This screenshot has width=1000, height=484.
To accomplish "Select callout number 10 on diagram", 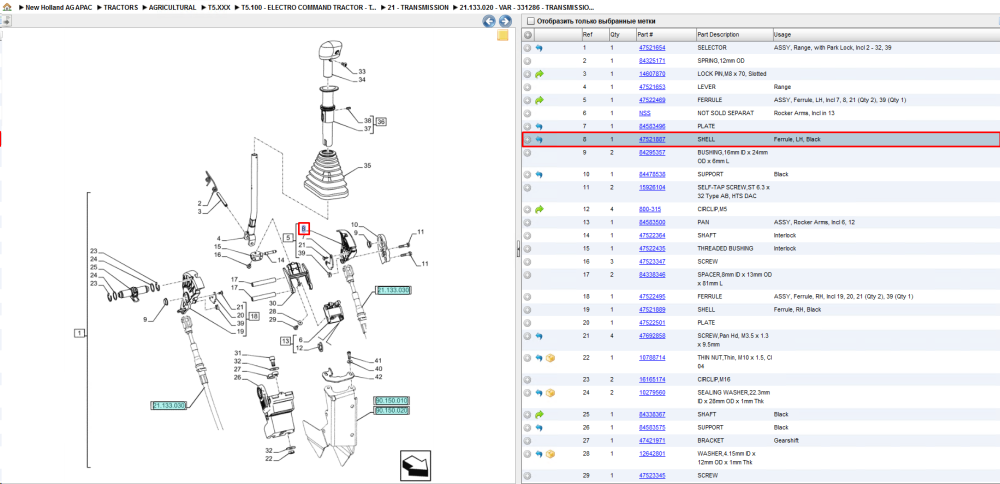I will 355,224.
